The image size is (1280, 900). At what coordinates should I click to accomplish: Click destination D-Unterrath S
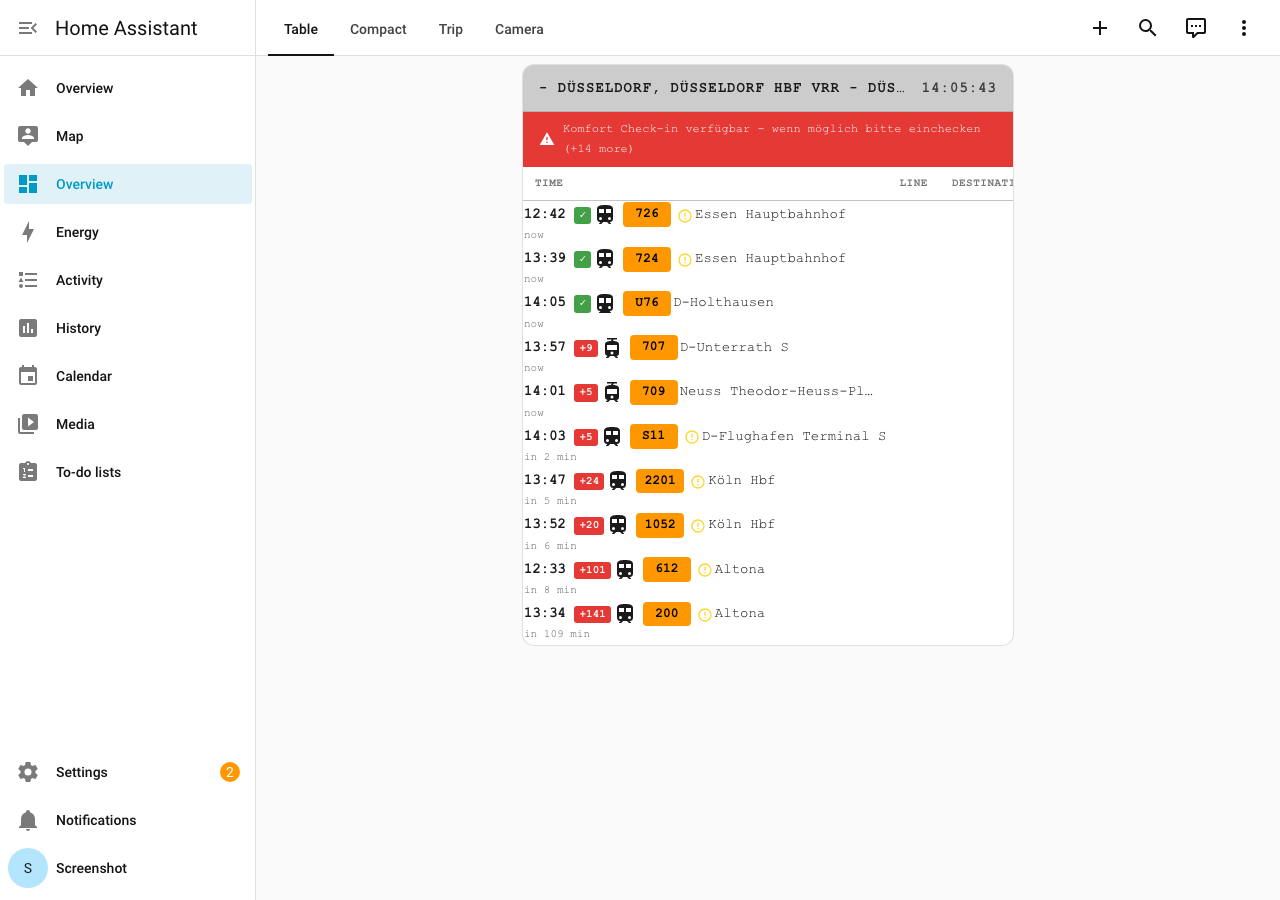(x=734, y=347)
